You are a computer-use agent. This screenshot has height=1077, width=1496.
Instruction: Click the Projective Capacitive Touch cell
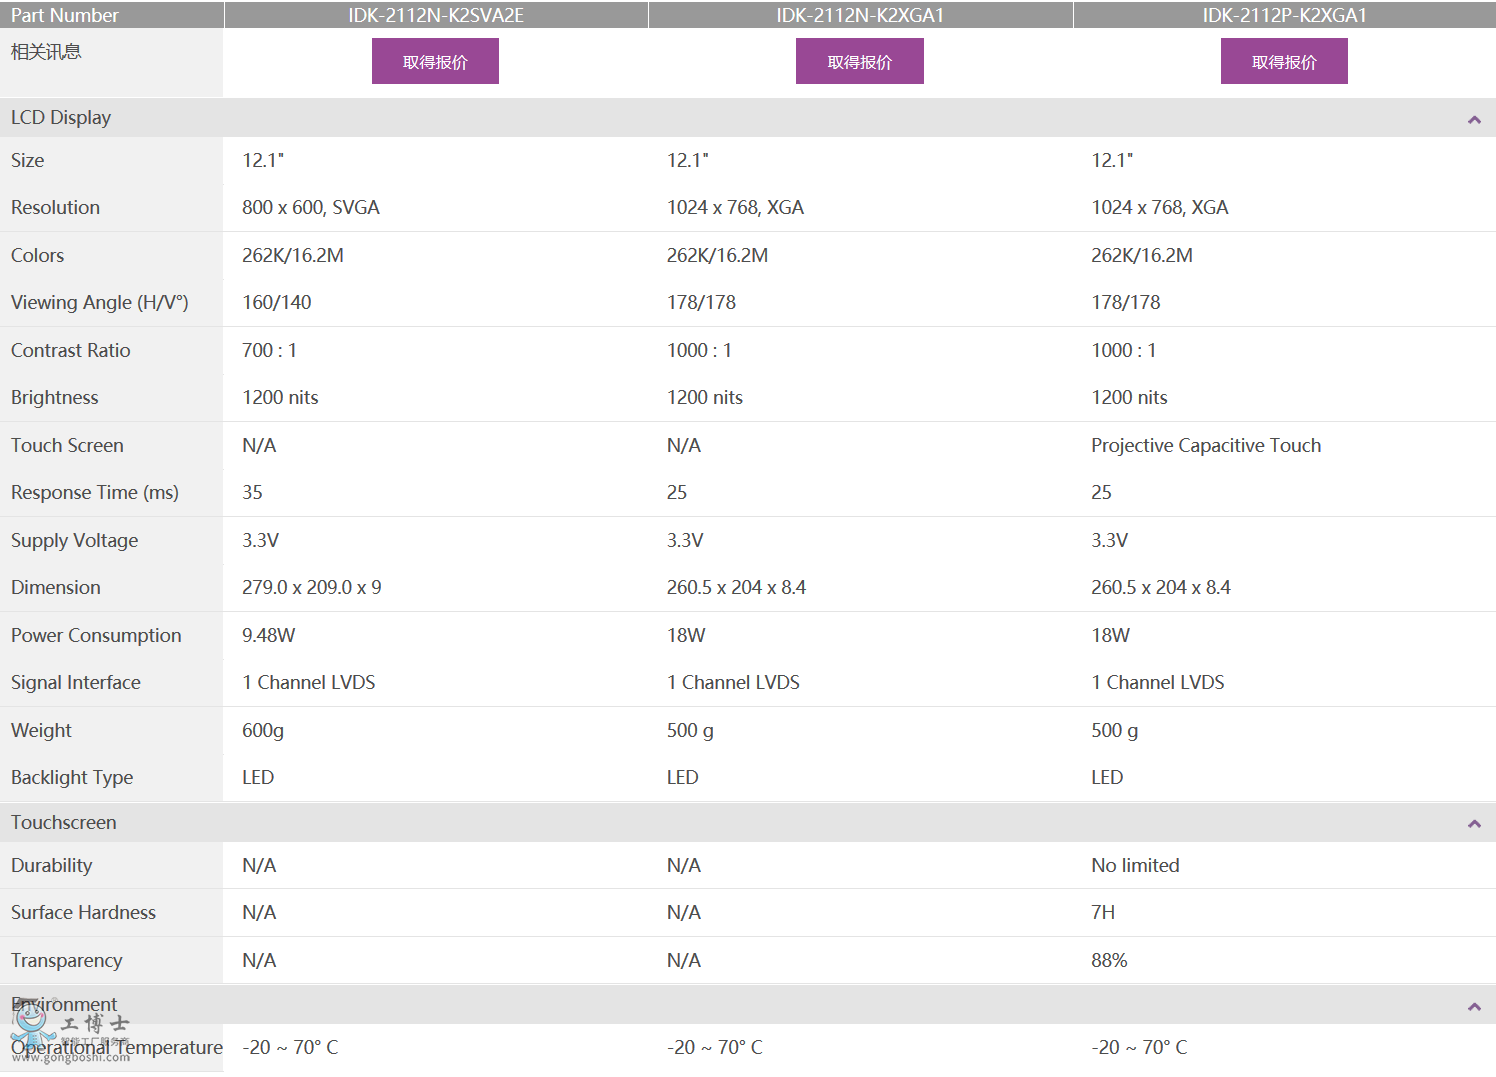click(1206, 446)
